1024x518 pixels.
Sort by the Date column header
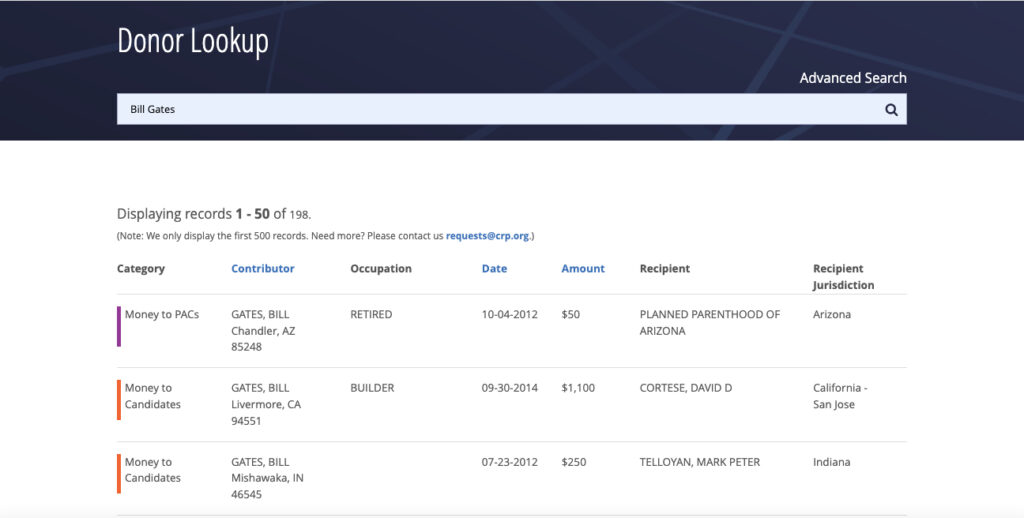pos(494,268)
